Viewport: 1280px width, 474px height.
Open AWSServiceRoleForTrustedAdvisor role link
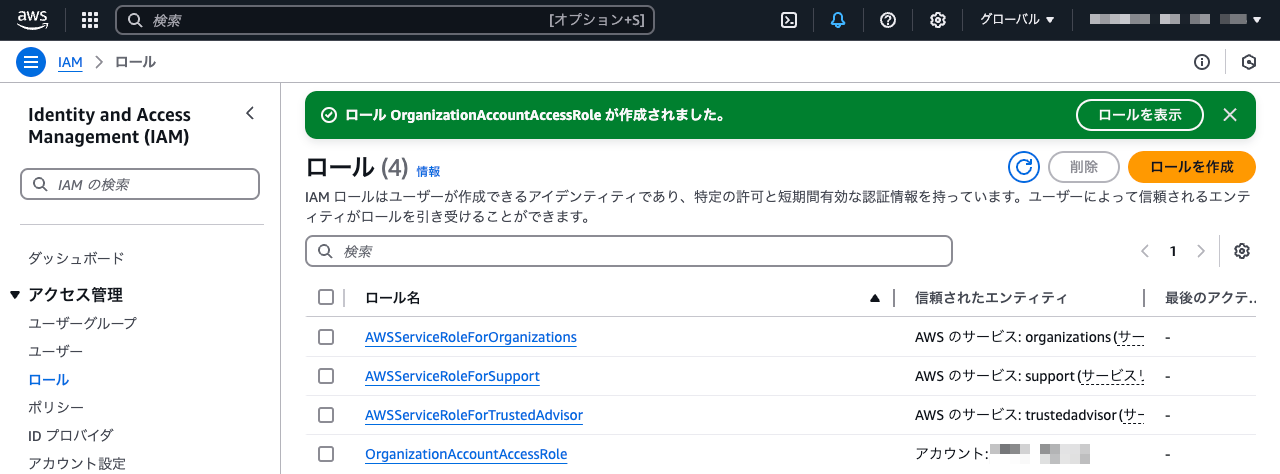pyautogui.click(x=474, y=415)
